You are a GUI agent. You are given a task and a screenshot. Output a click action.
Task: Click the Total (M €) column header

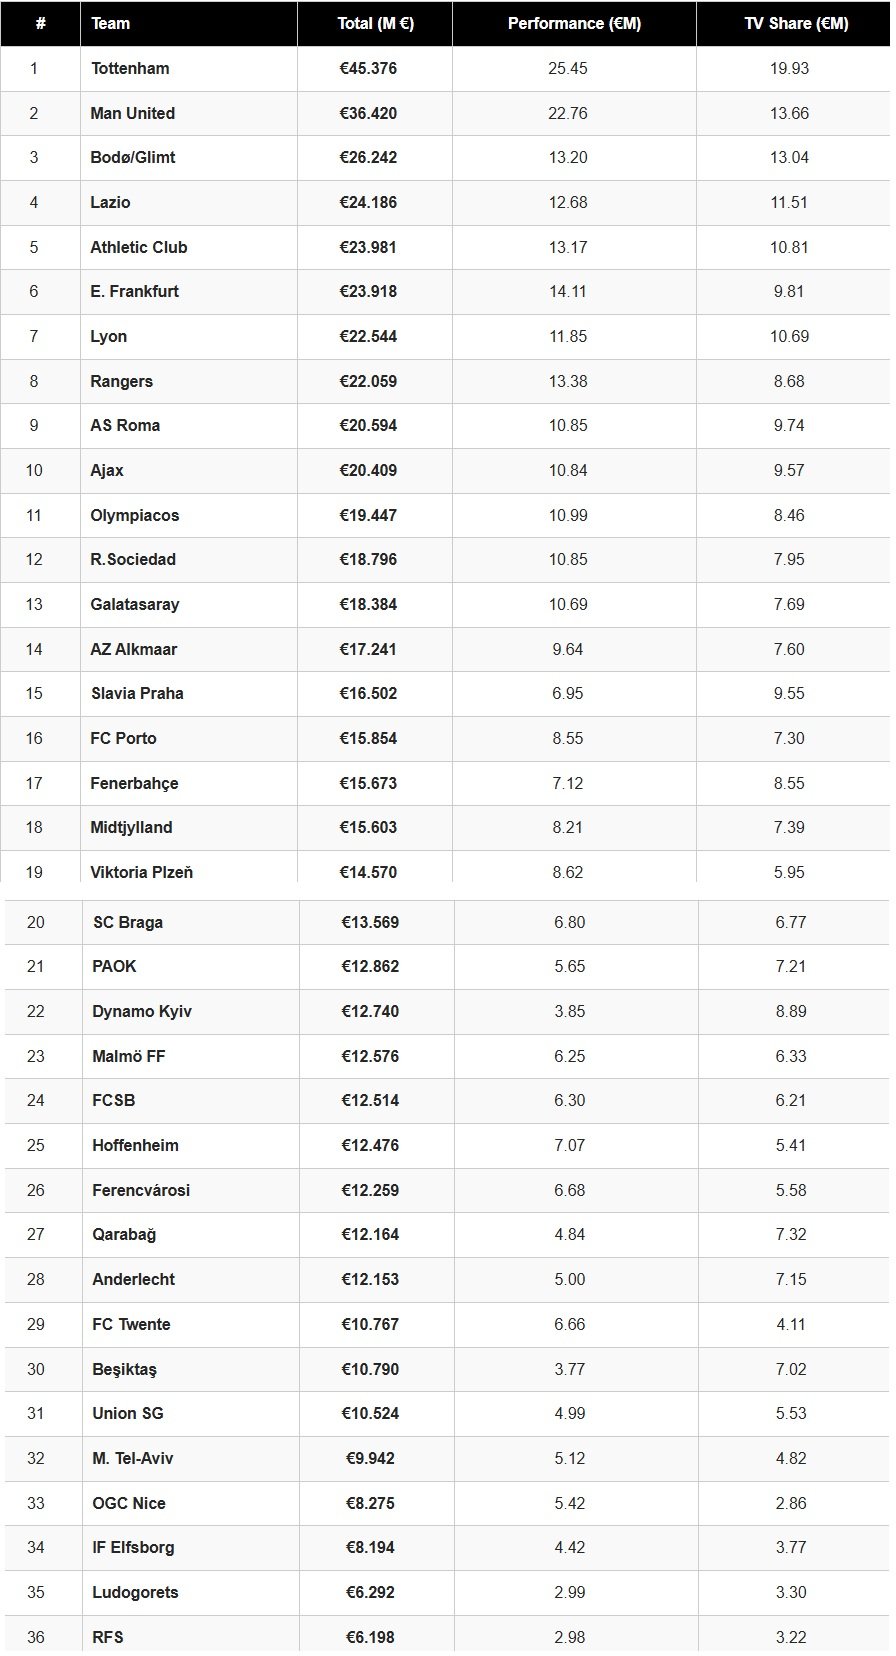coord(375,23)
